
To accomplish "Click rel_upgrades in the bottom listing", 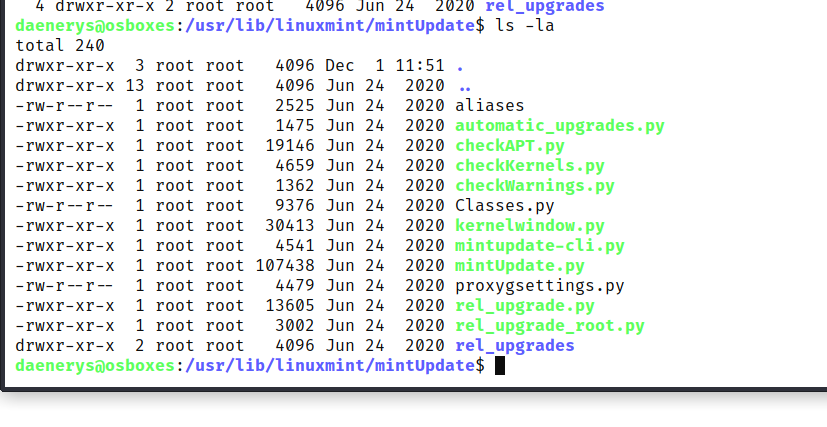I will tap(515, 346).
